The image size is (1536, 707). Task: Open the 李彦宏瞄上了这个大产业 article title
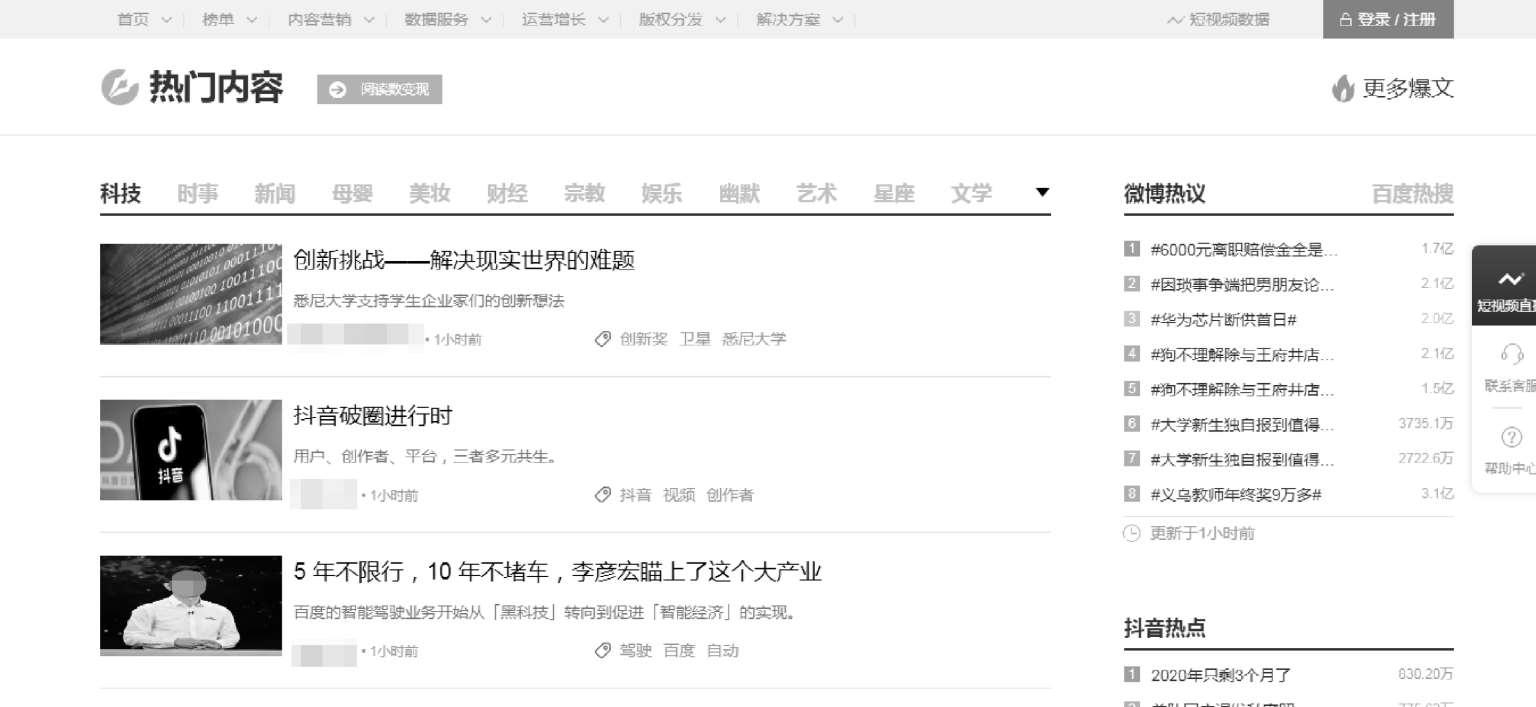pos(558,572)
